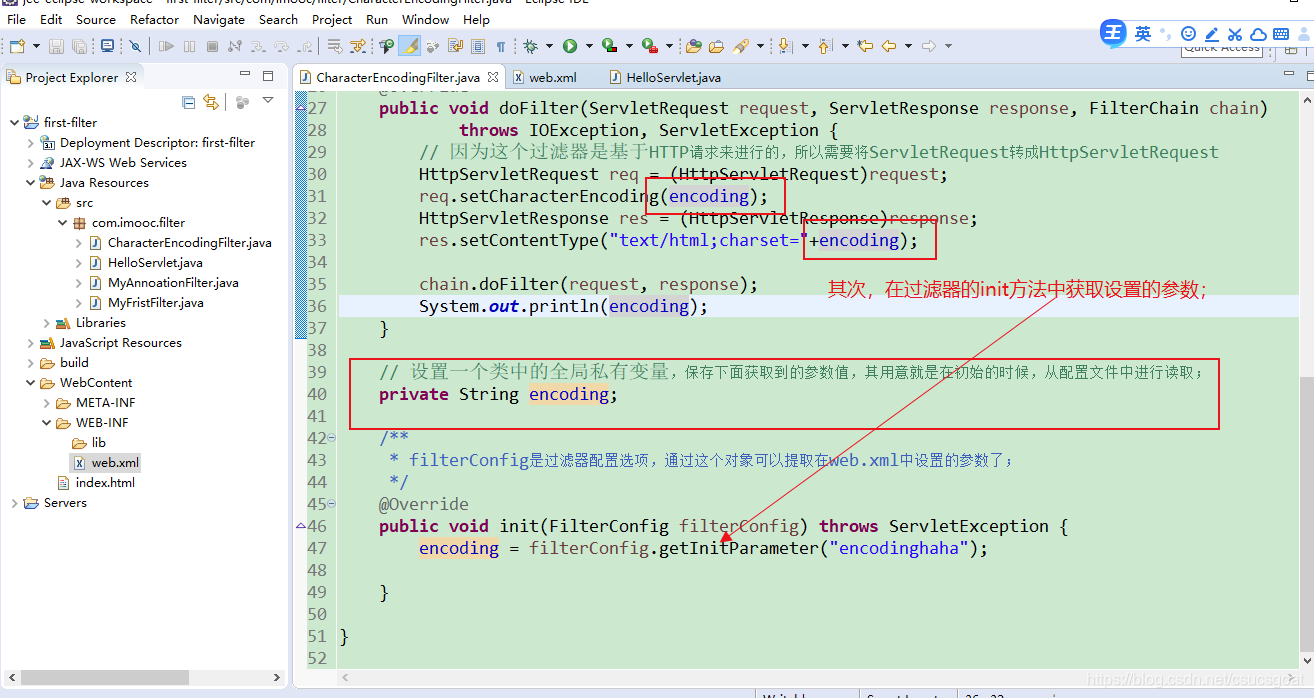The height and width of the screenshot is (698, 1314).
Task: Open the terminal console toolbar icon
Action: [107, 46]
